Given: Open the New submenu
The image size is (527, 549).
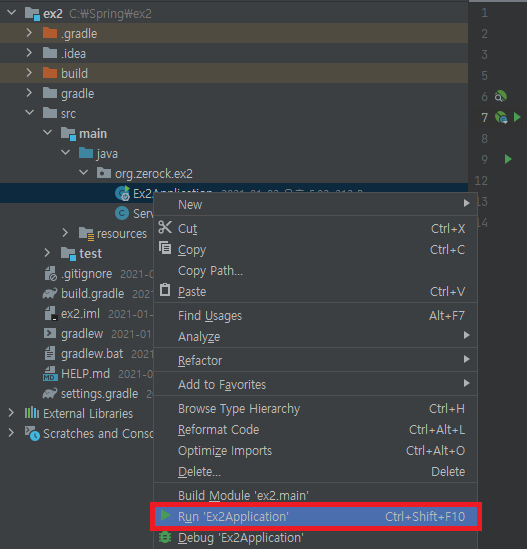Looking at the screenshot, I should pos(315,204).
